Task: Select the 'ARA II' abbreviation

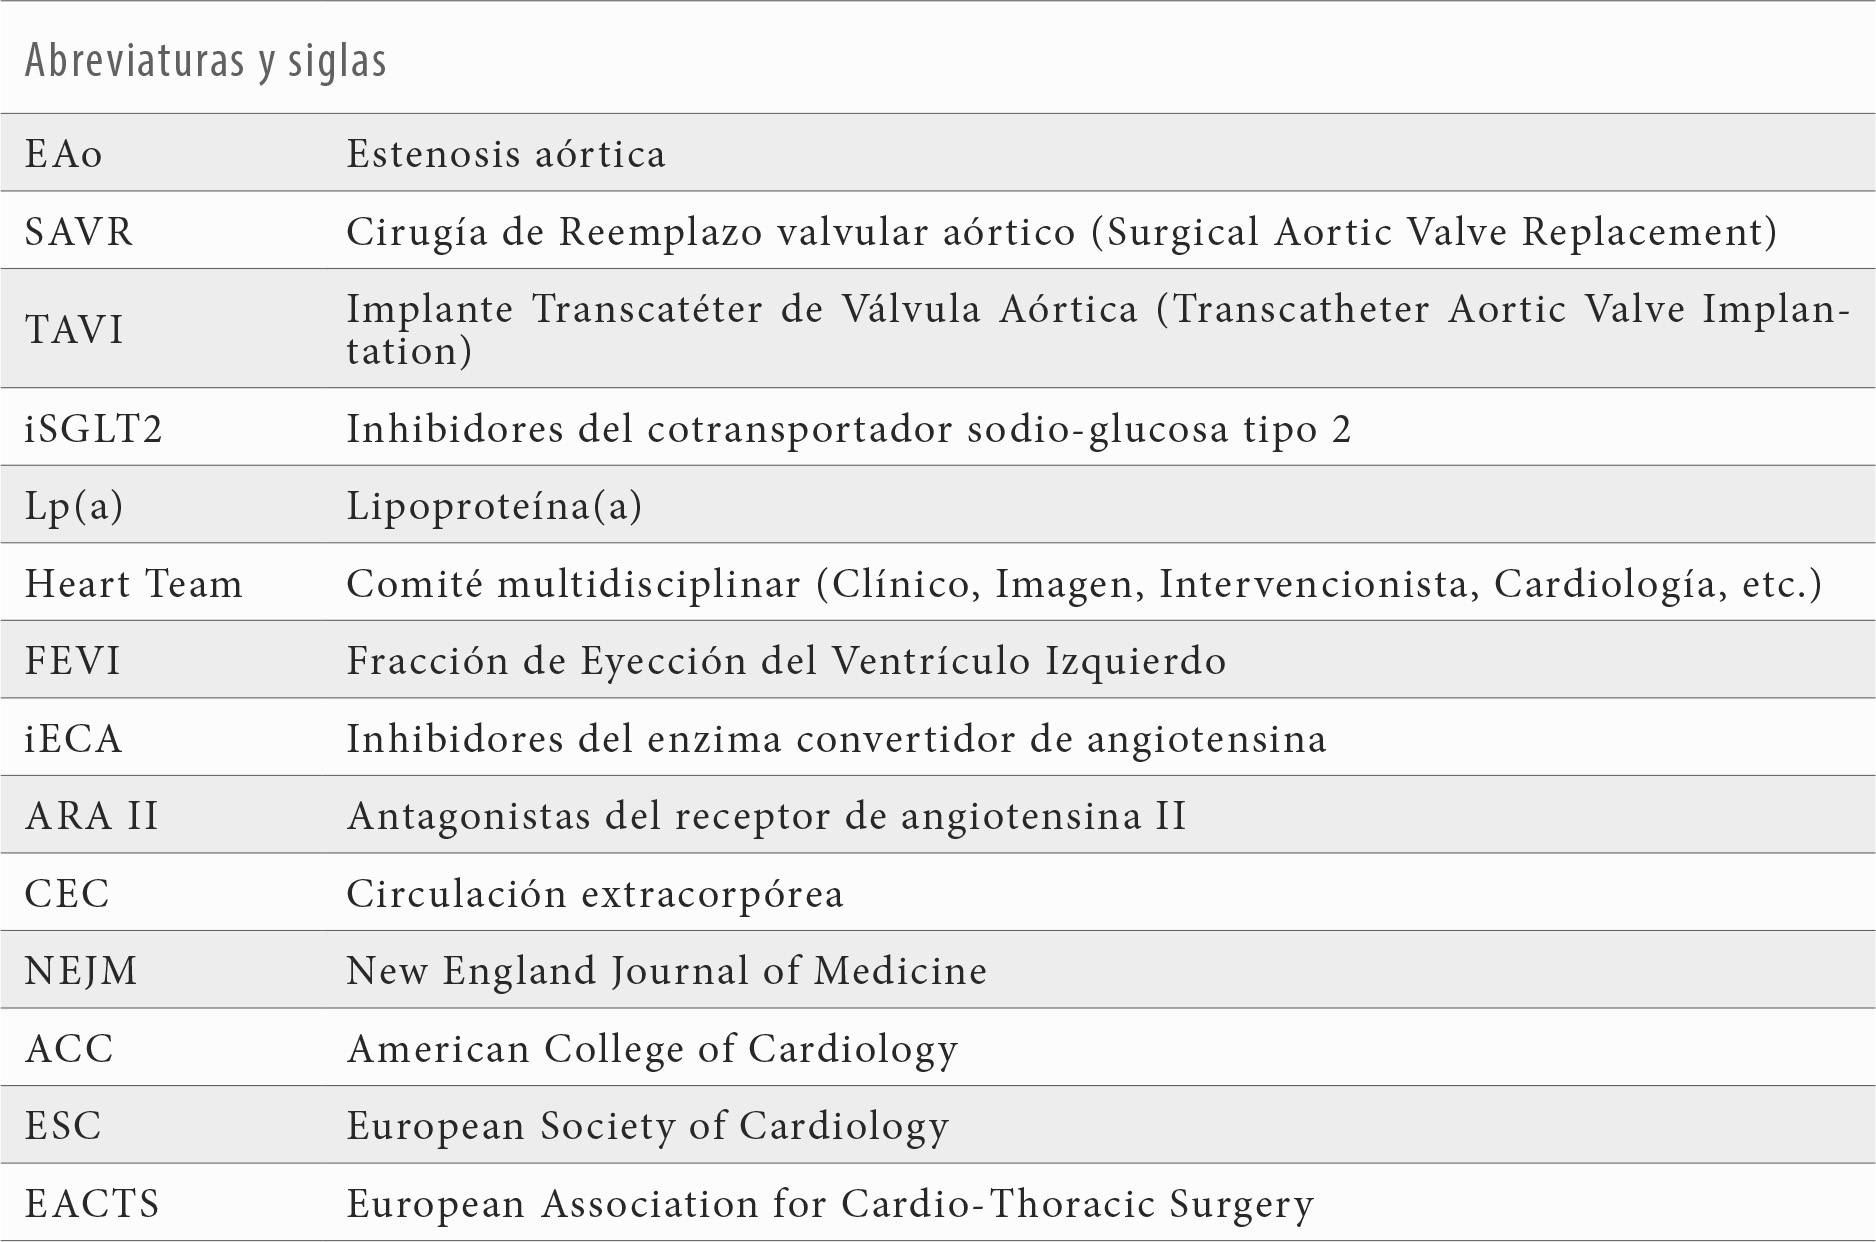Action: (x=92, y=816)
